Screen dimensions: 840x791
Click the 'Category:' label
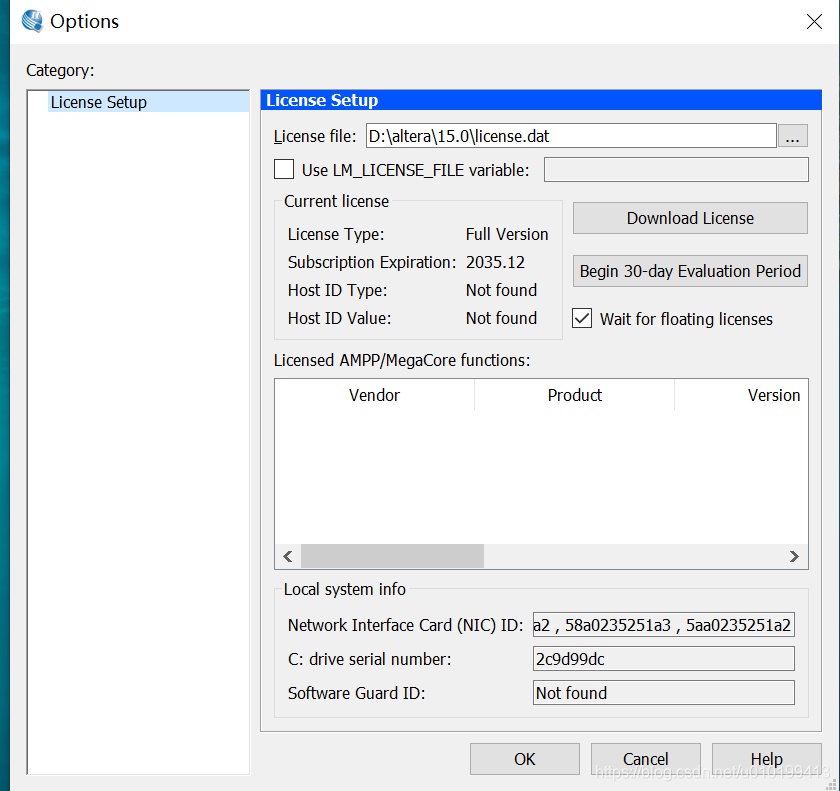tap(60, 70)
